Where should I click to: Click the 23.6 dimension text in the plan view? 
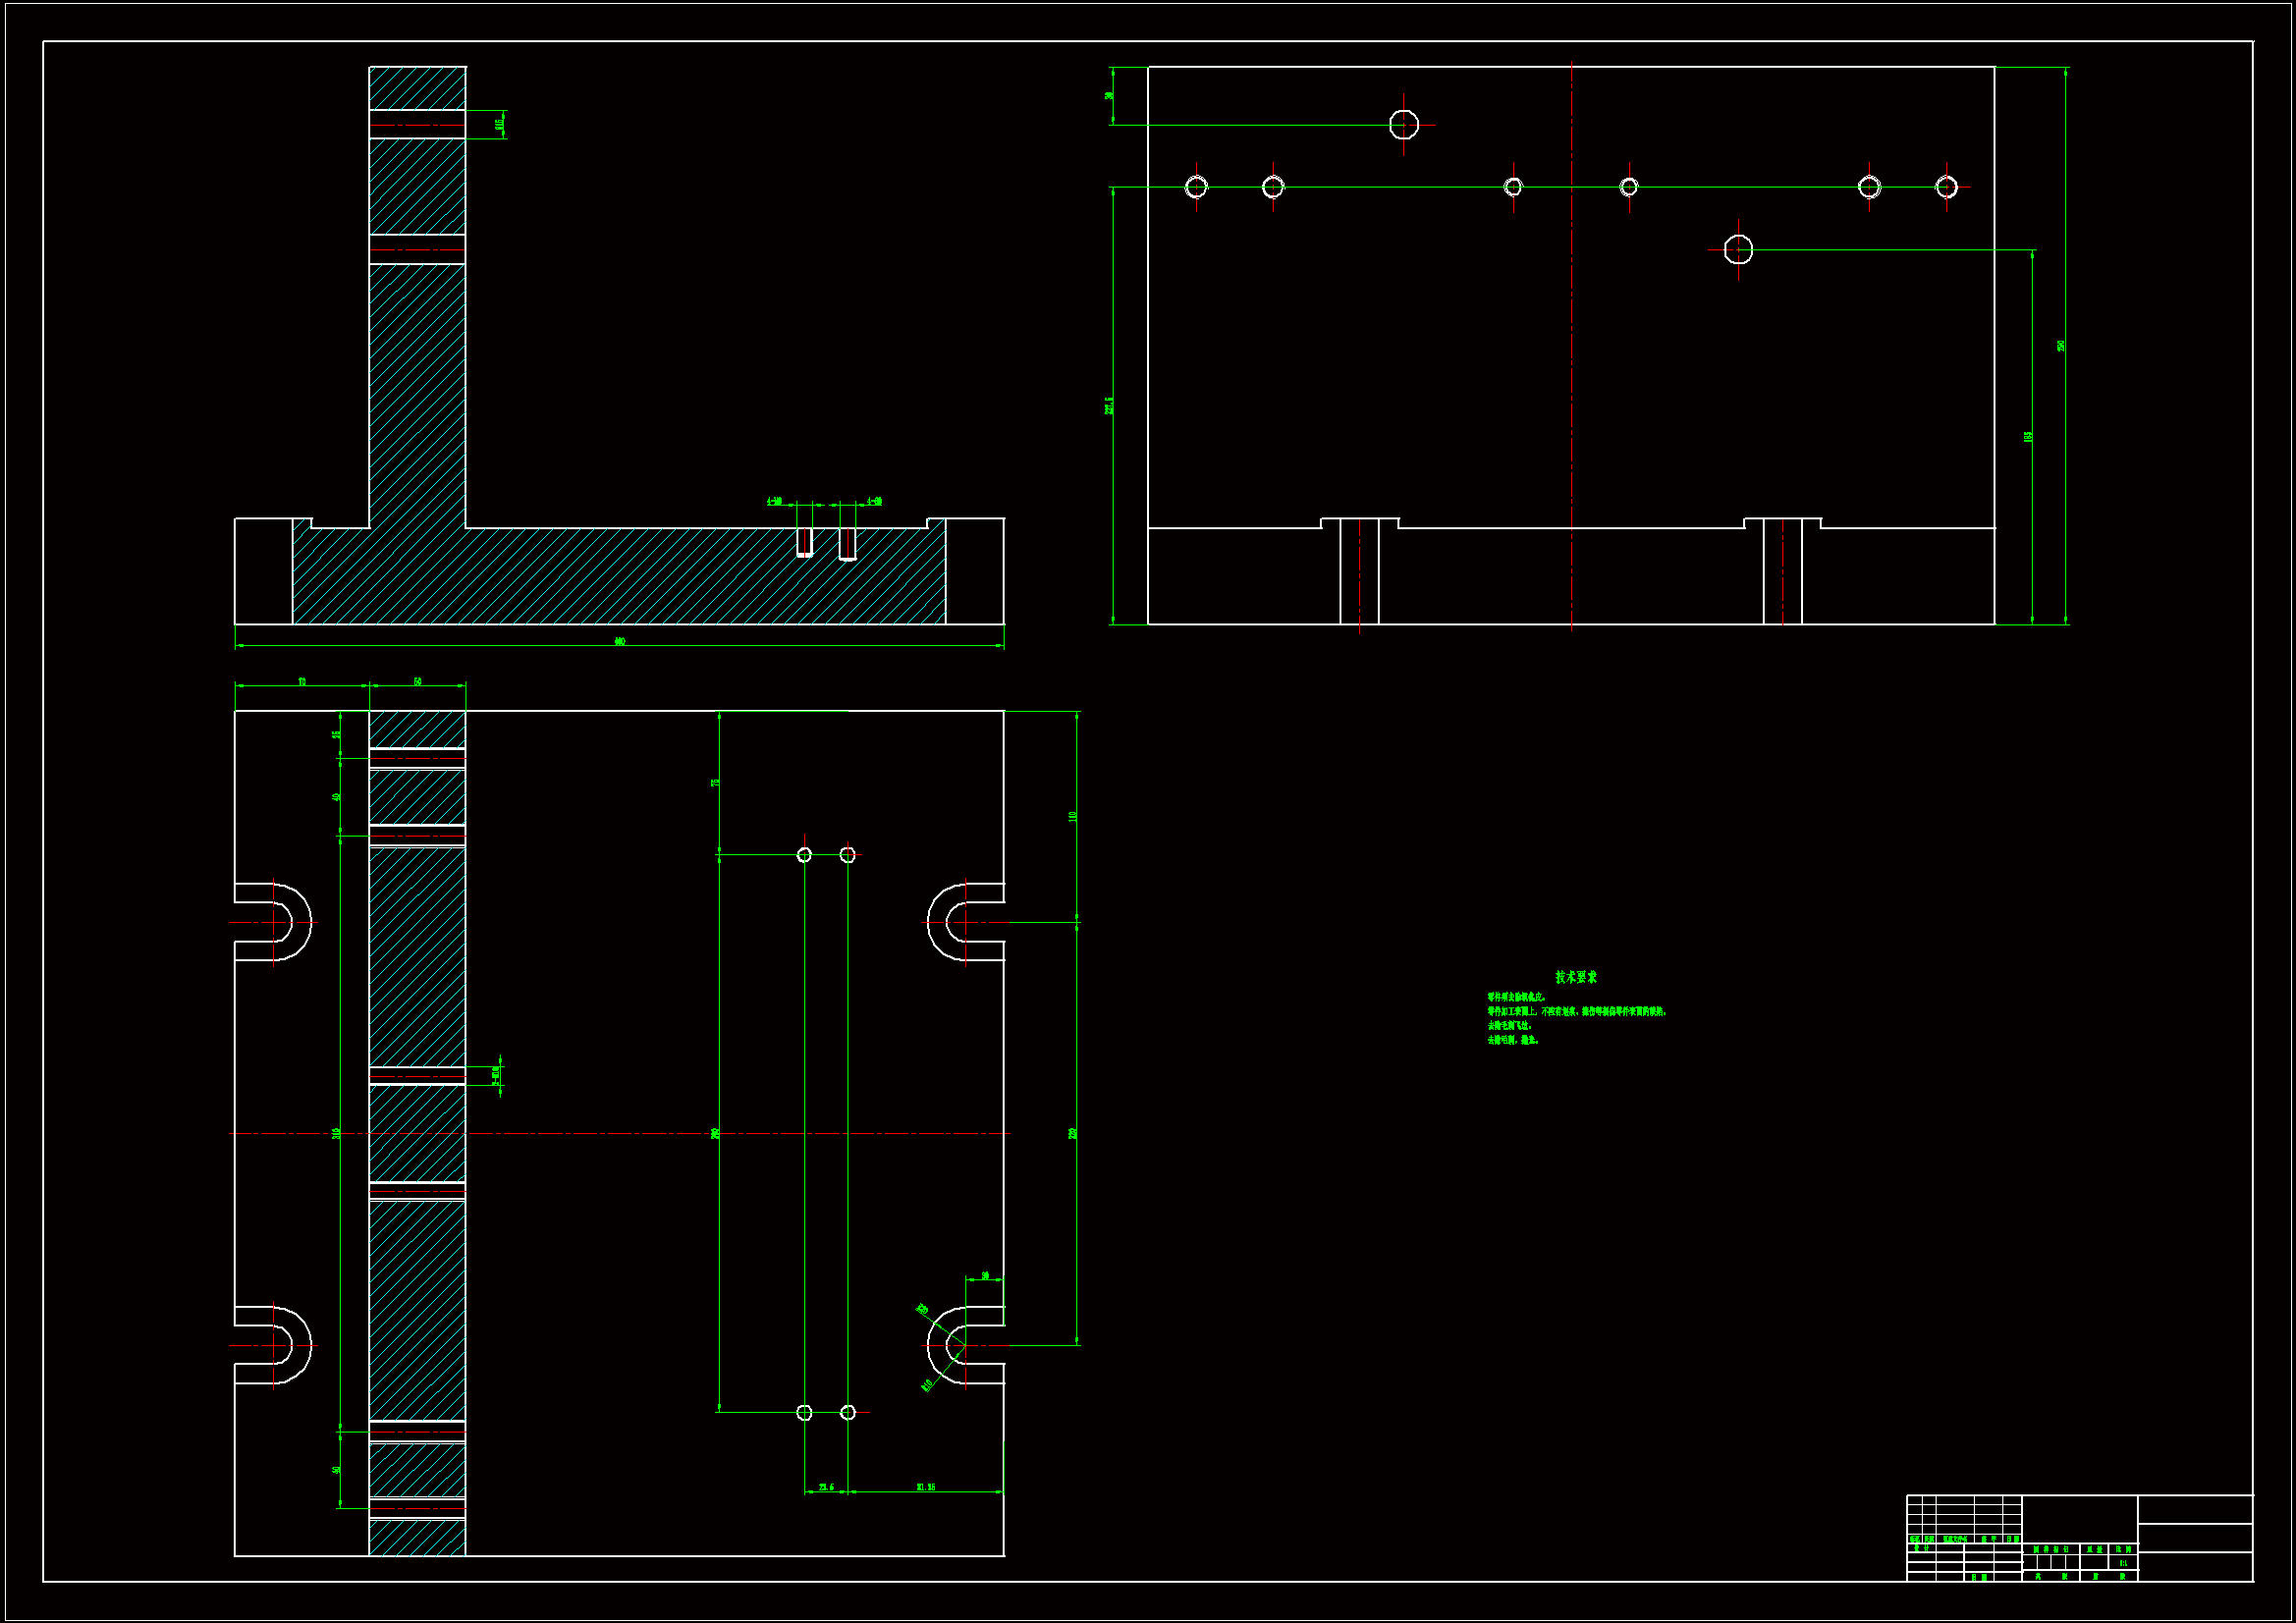[826, 1487]
